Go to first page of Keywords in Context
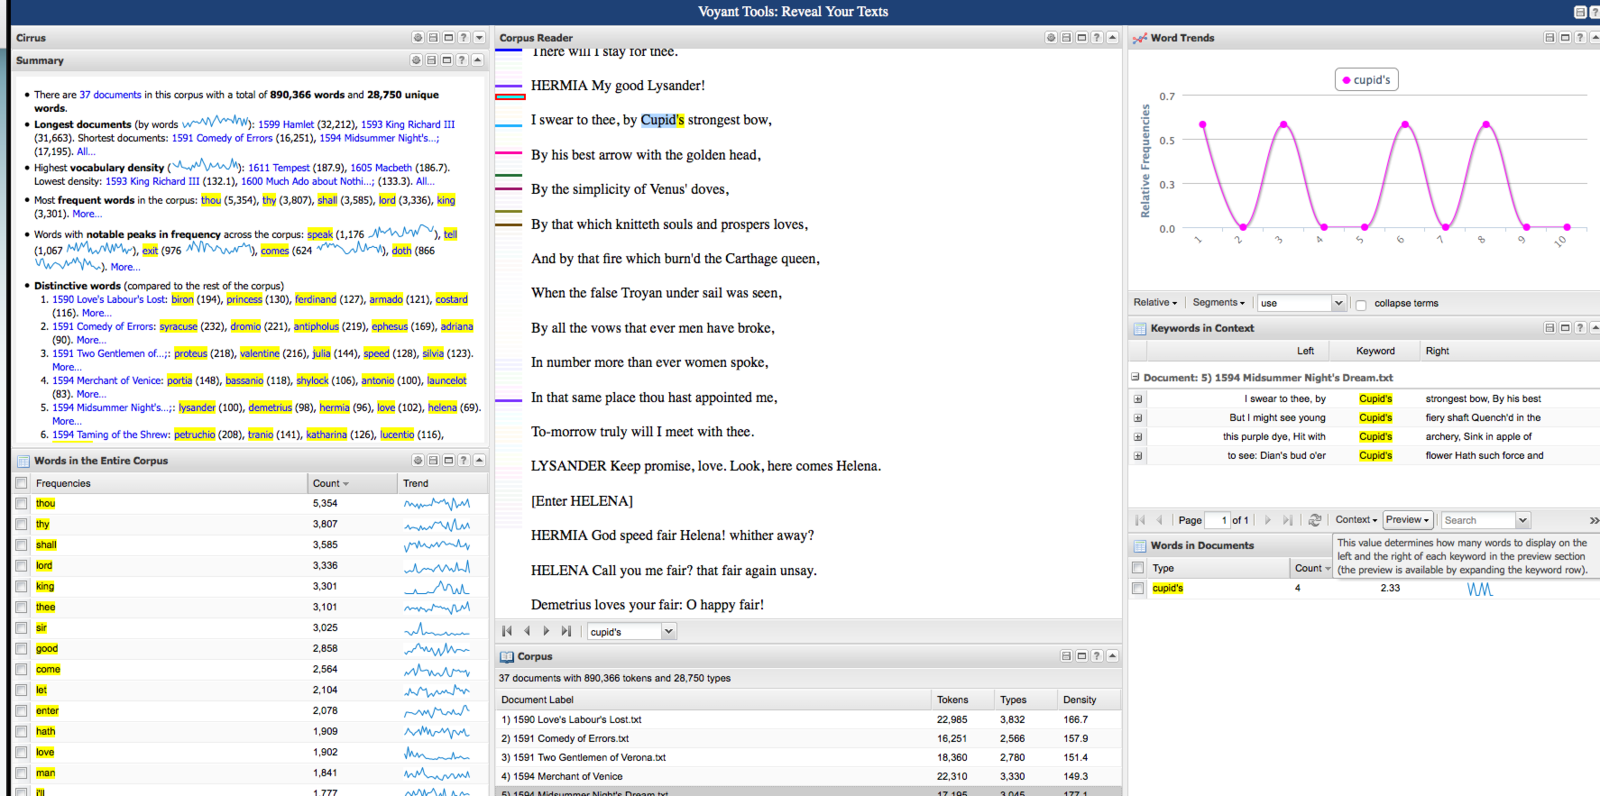The width and height of the screenshot is (1600, 796). point(1140,520)
